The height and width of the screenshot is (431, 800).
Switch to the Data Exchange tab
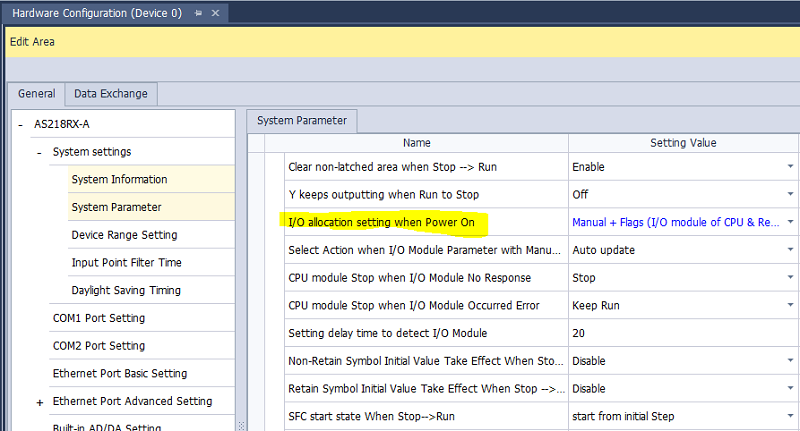coord(110,94)
